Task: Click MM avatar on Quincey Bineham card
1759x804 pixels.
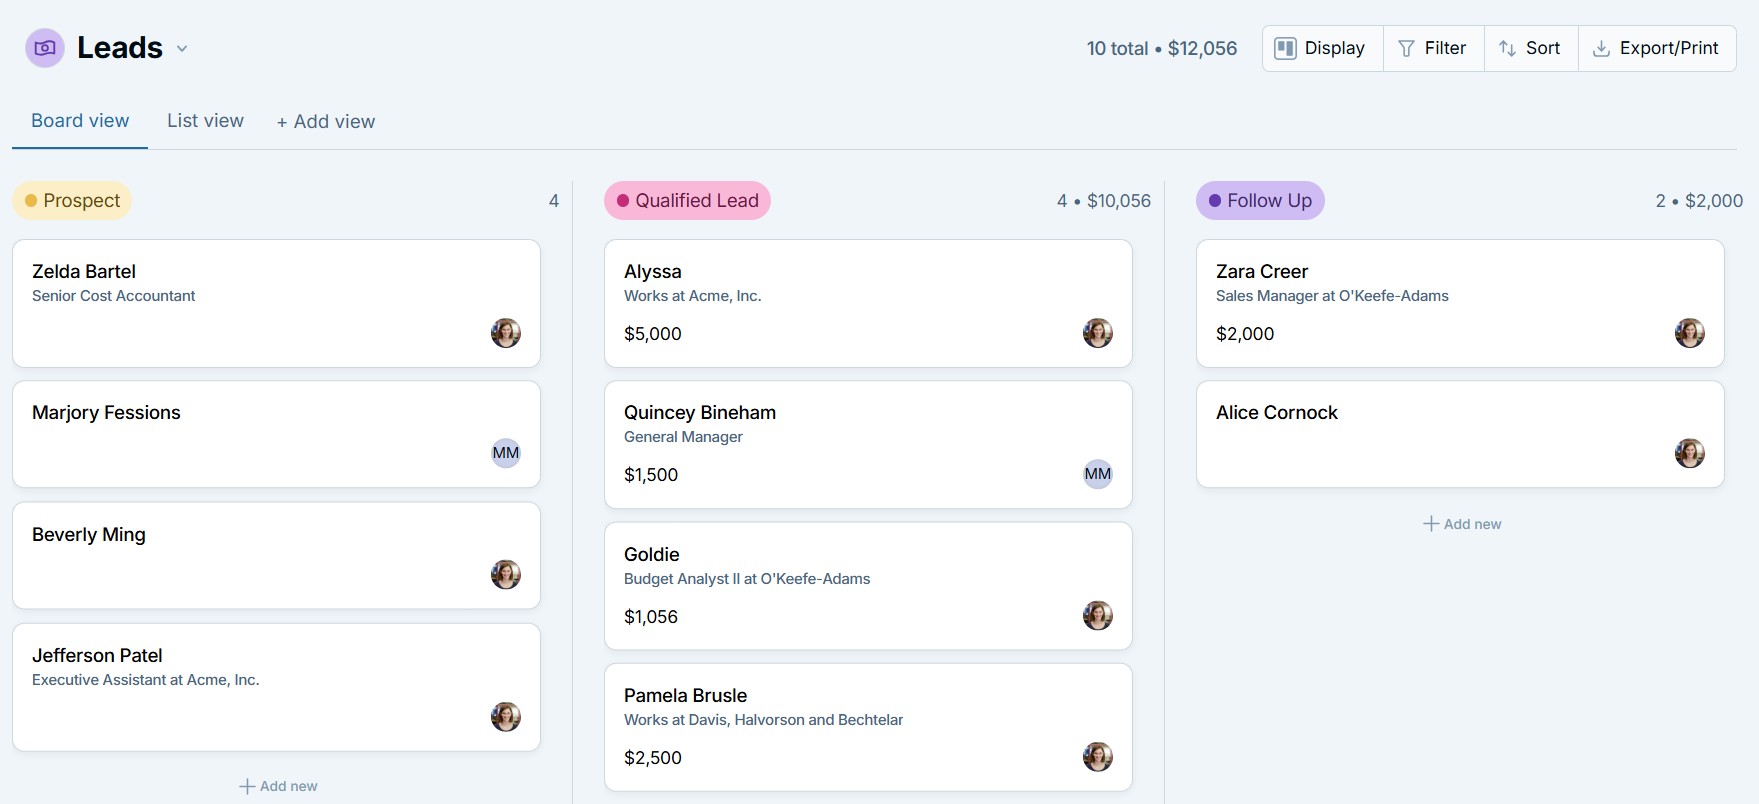Action: 1098,474
